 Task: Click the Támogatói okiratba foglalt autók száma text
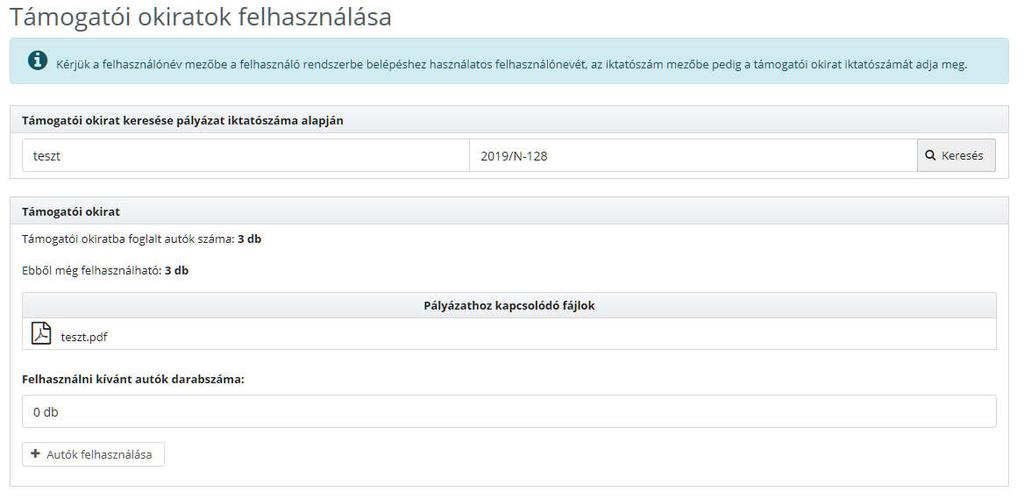coord(142,239)
